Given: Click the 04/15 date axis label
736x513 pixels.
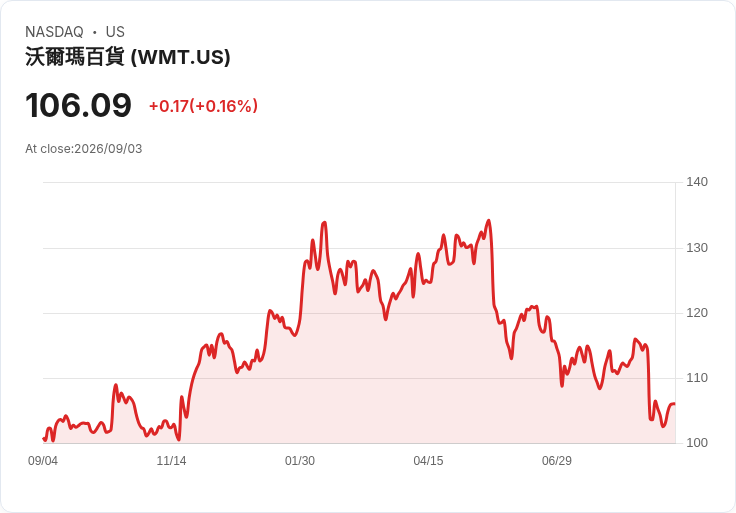Looking at the screenshot, I should [428, 460].
